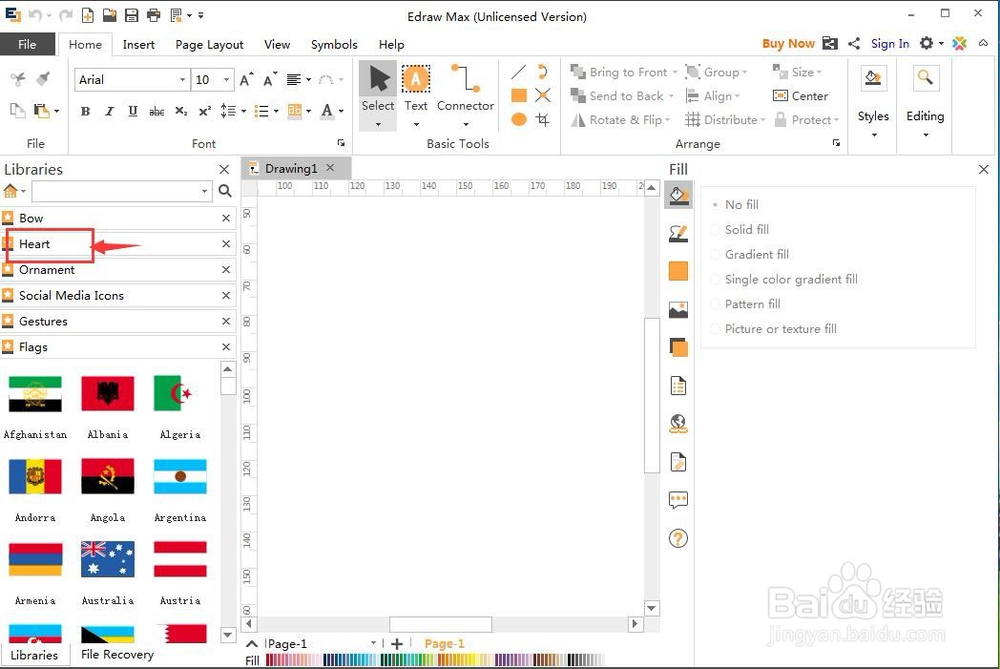Open the Shadow panel orange square icon
The height and width of the screenshot is (669, 1000).
coord(678,271)
